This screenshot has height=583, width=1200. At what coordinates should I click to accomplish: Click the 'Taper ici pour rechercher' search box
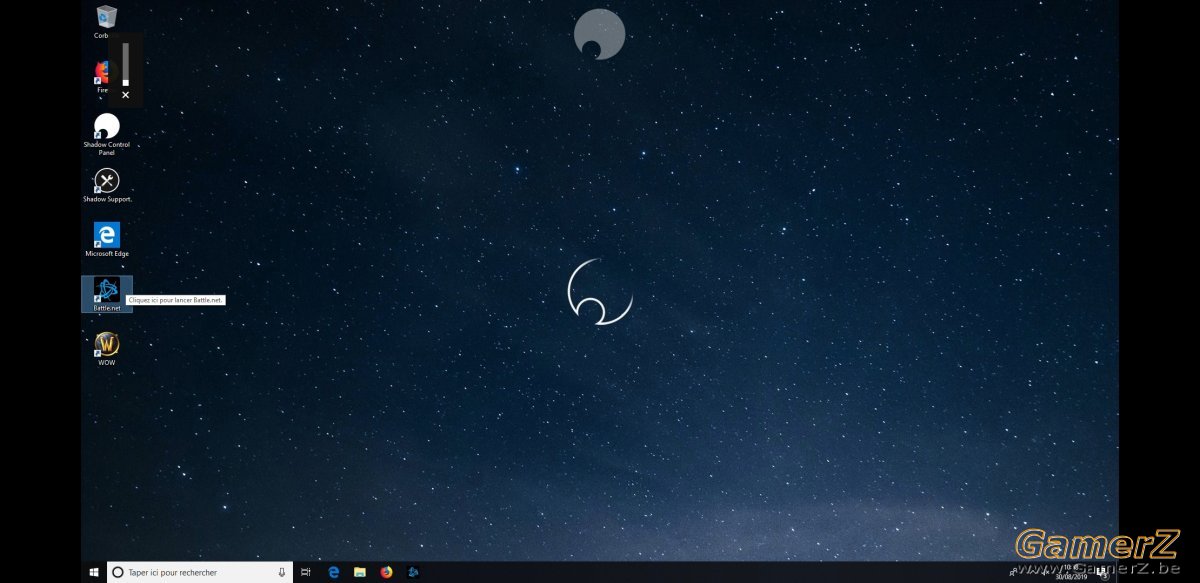200,572
